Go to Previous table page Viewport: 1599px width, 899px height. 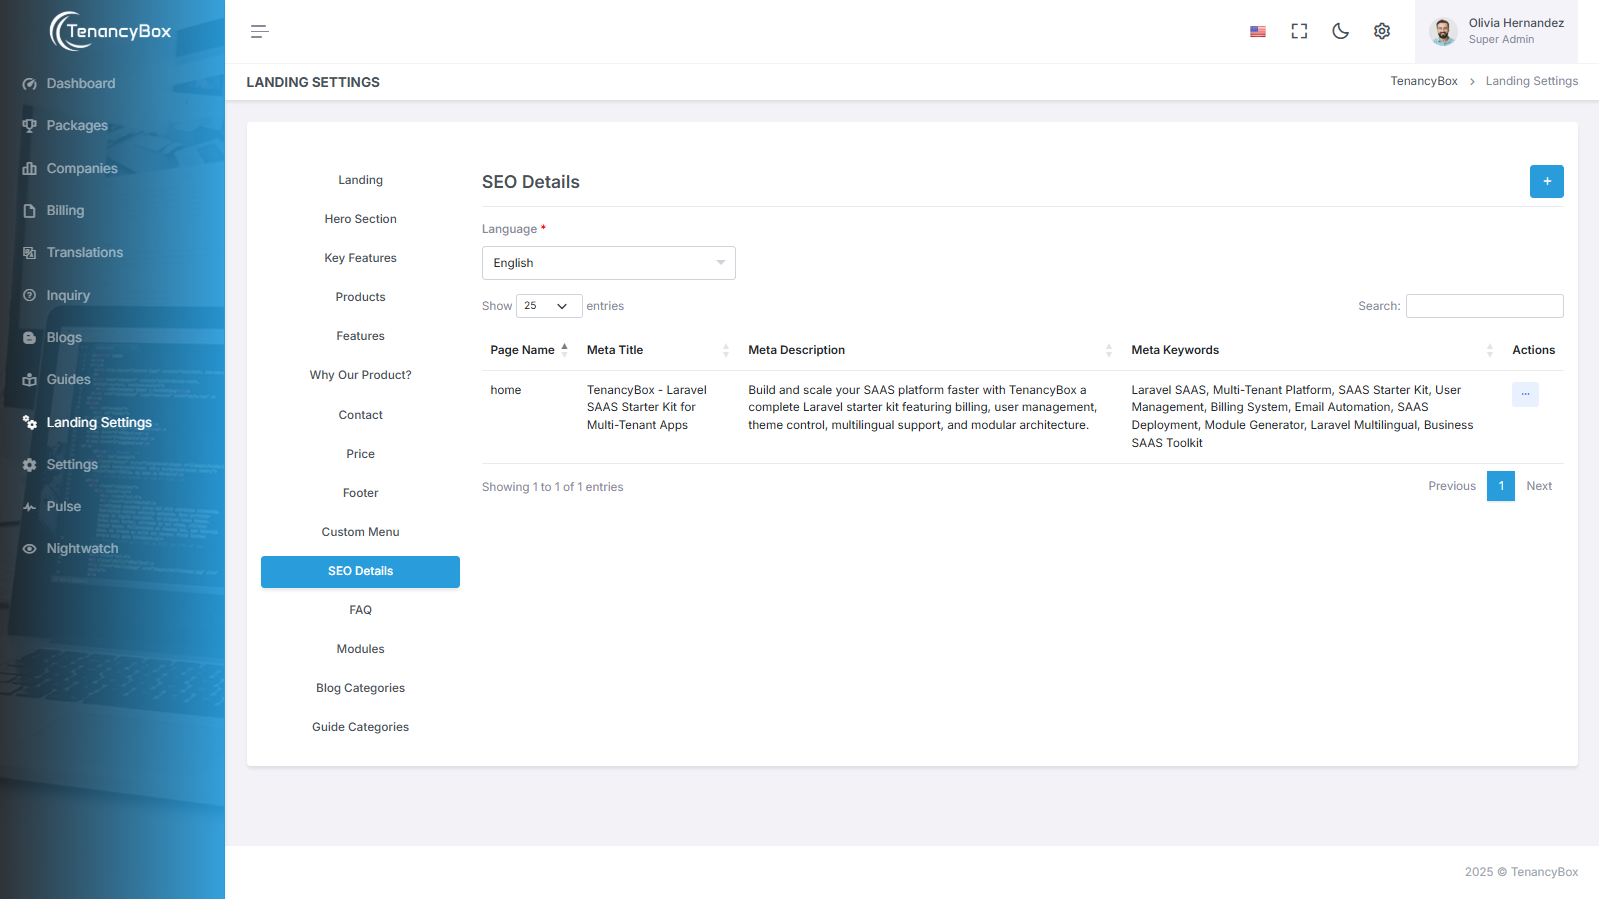coord(1452,486)
